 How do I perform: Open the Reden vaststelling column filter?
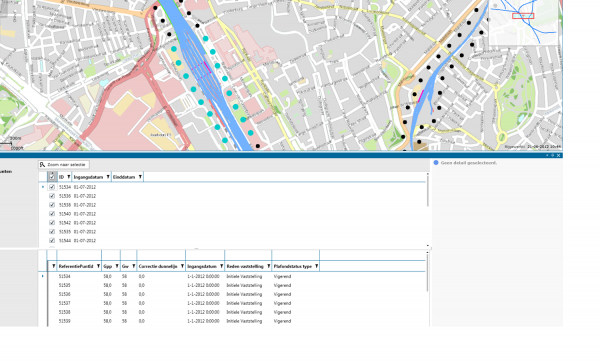[269, 266]
